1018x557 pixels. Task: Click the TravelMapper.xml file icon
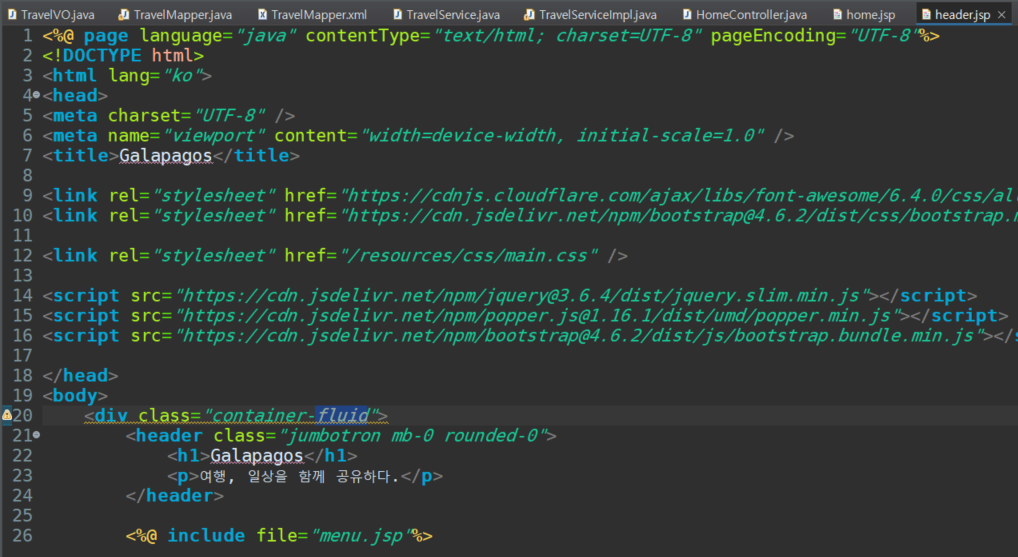tap(262, 14)
